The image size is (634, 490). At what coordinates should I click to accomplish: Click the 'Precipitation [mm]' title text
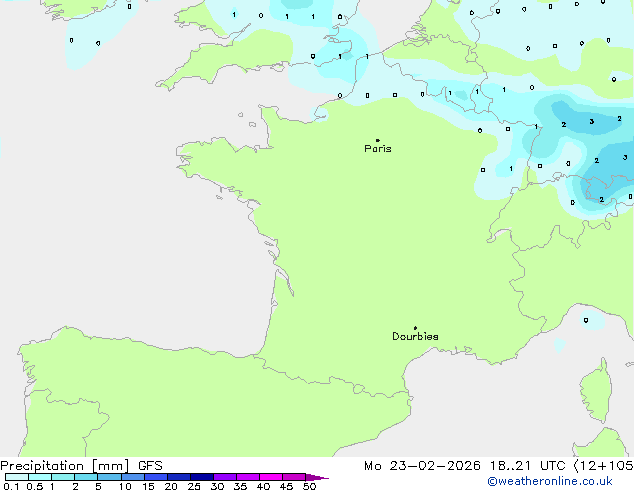[65, 466]
